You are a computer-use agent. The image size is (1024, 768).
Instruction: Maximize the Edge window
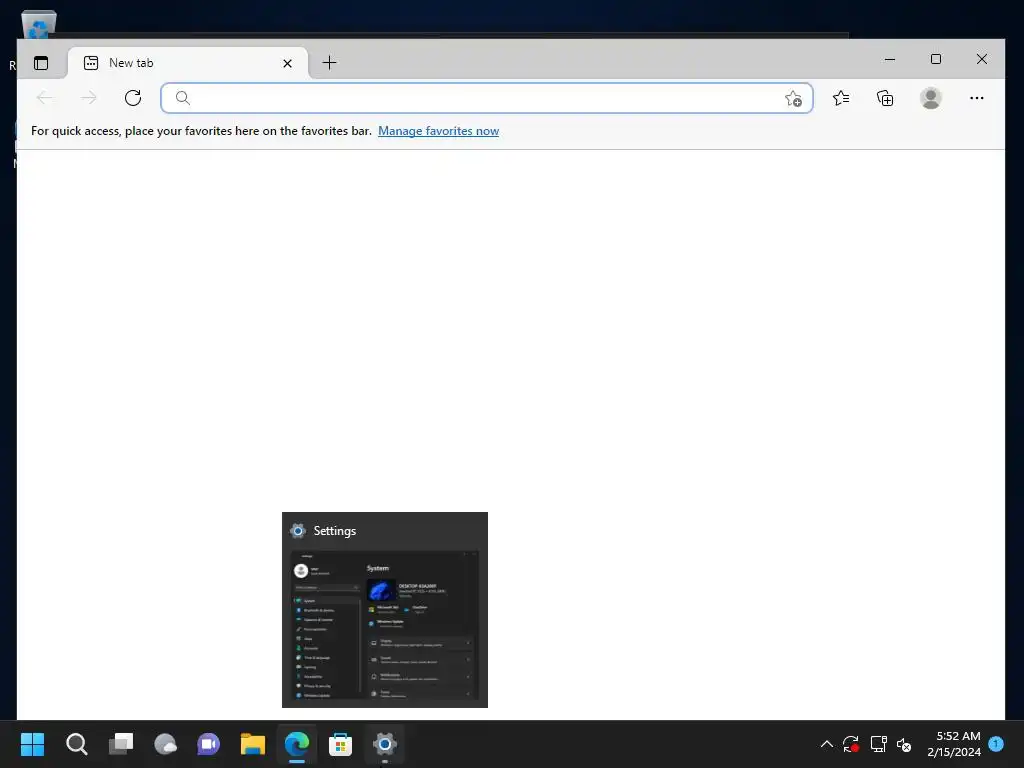(x=936, y=59)
